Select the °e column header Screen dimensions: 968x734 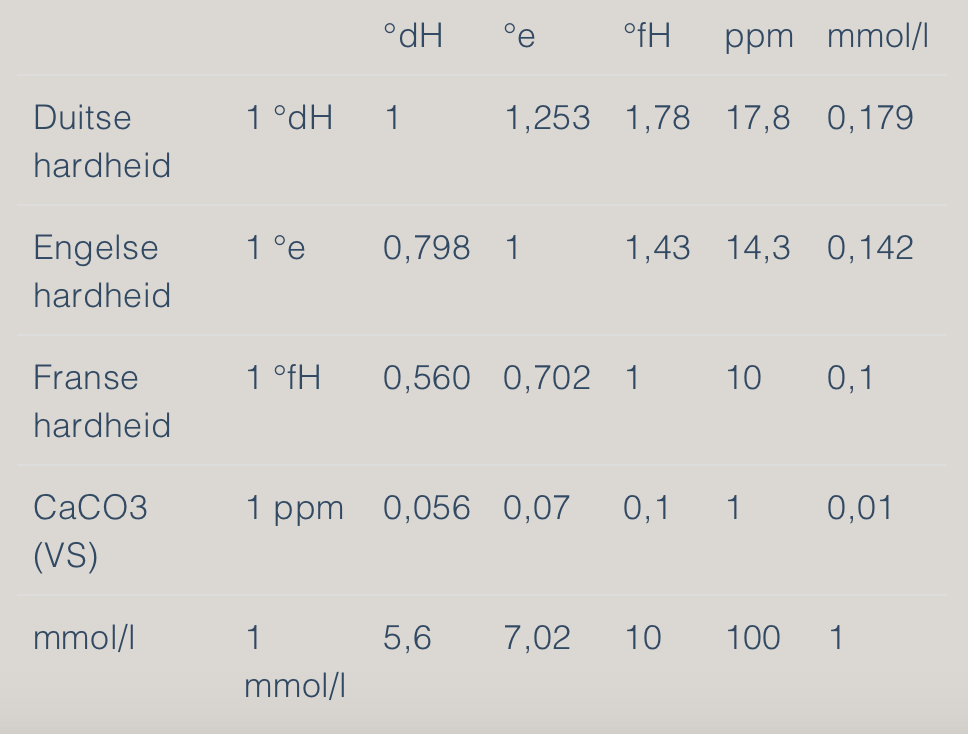click(x=519, y=37)
